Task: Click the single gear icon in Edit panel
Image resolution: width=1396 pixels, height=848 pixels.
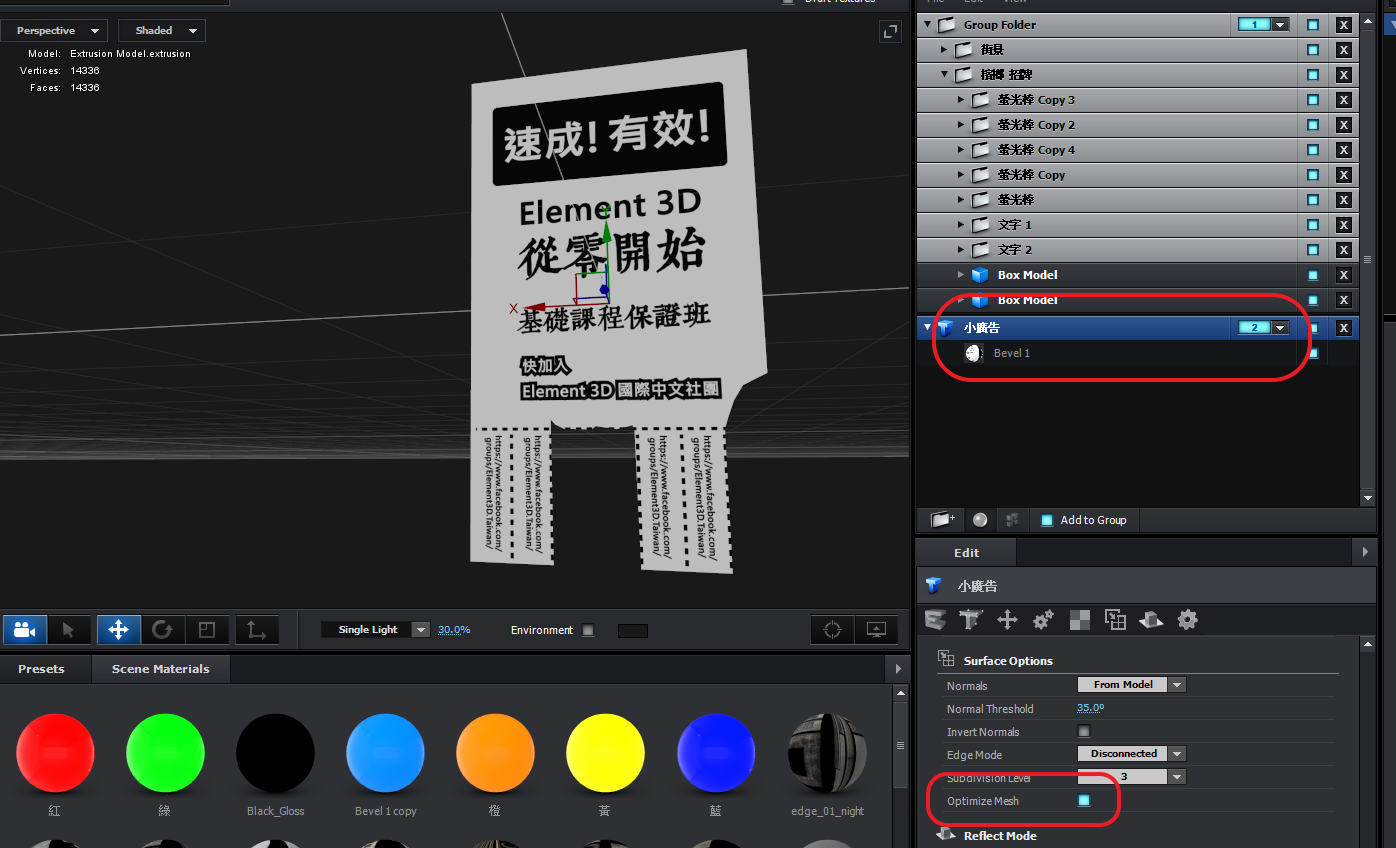Action: coord(1187,620)
